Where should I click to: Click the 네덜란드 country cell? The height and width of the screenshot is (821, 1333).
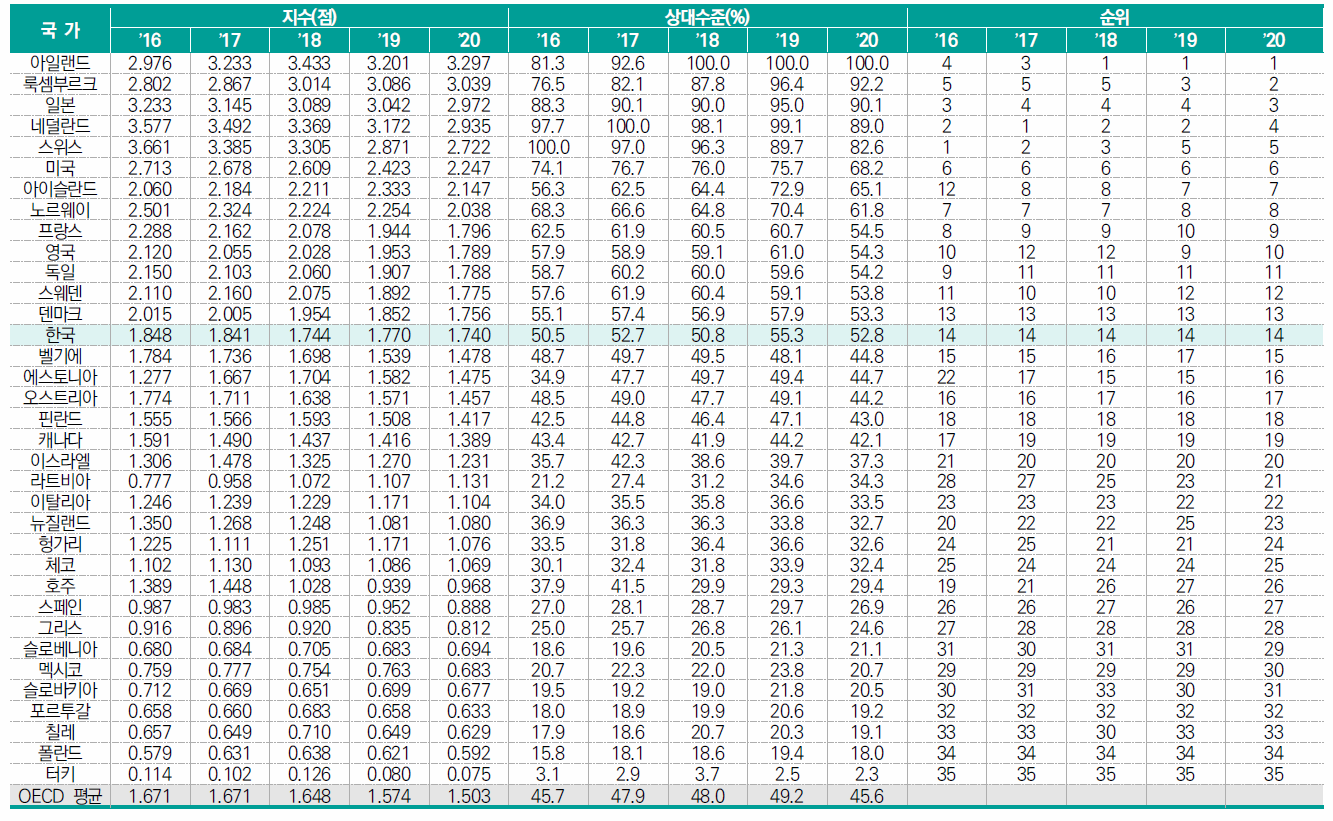(x=60, y=125)
